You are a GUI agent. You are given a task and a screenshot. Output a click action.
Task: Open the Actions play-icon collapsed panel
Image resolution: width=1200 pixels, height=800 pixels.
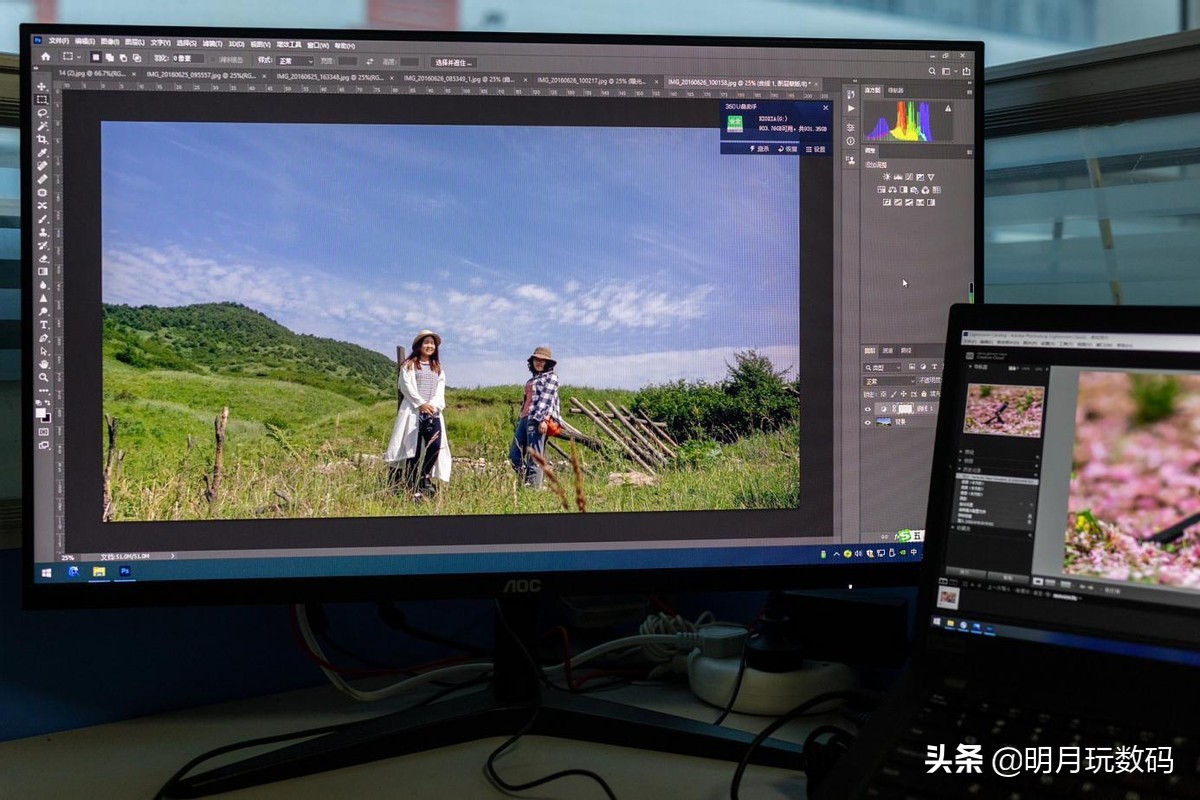[851, 108]
